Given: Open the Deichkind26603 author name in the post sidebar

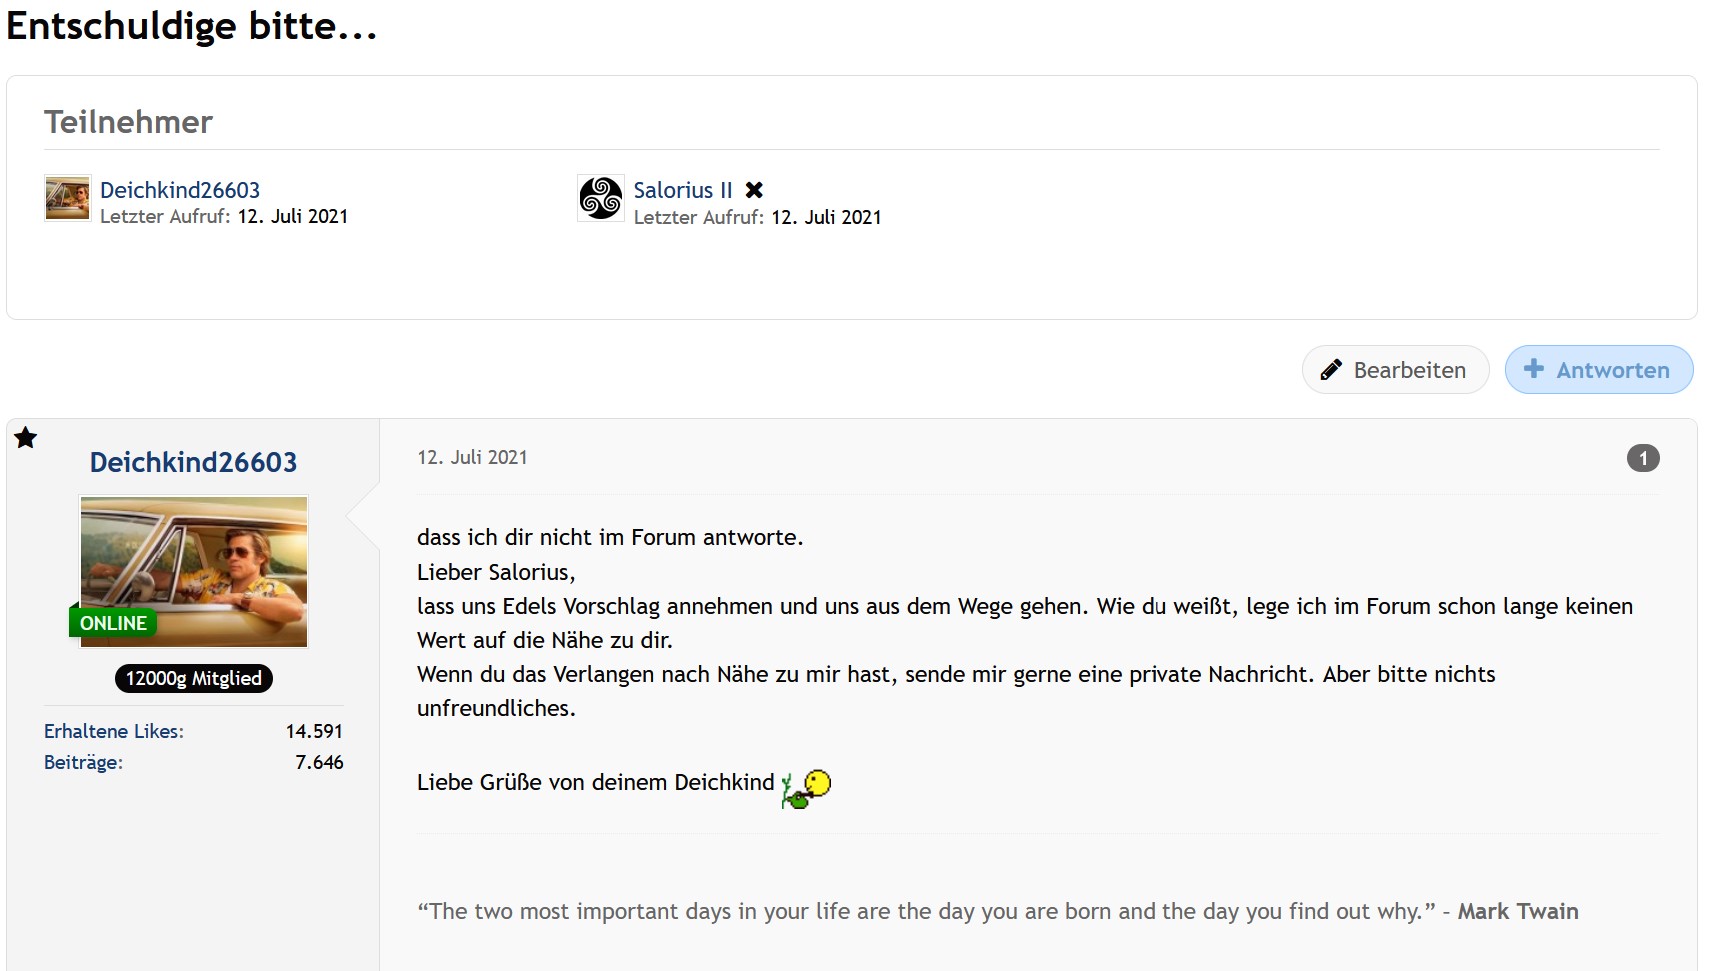Looking at the screenshot, I should coord(193,462).
